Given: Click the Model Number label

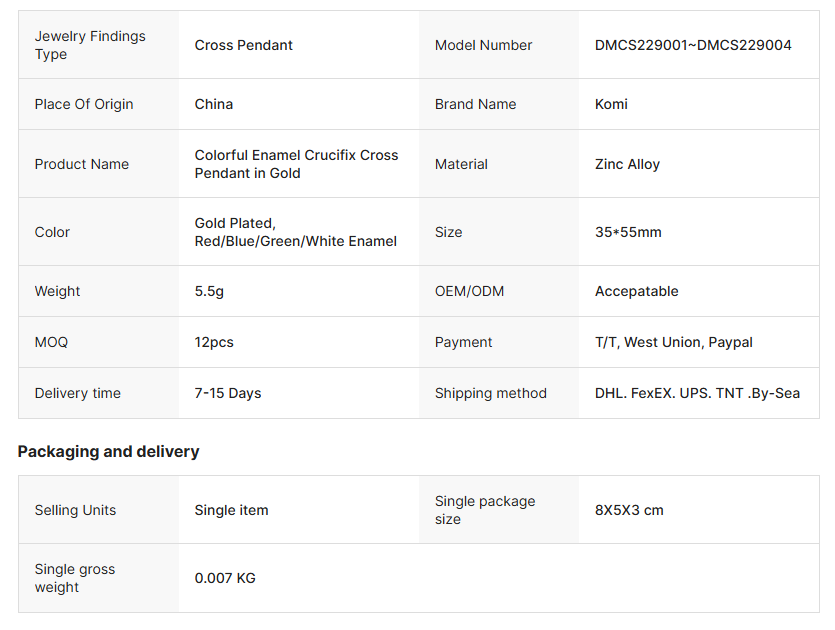Looking at the screenshot, I should click(483, 45).
